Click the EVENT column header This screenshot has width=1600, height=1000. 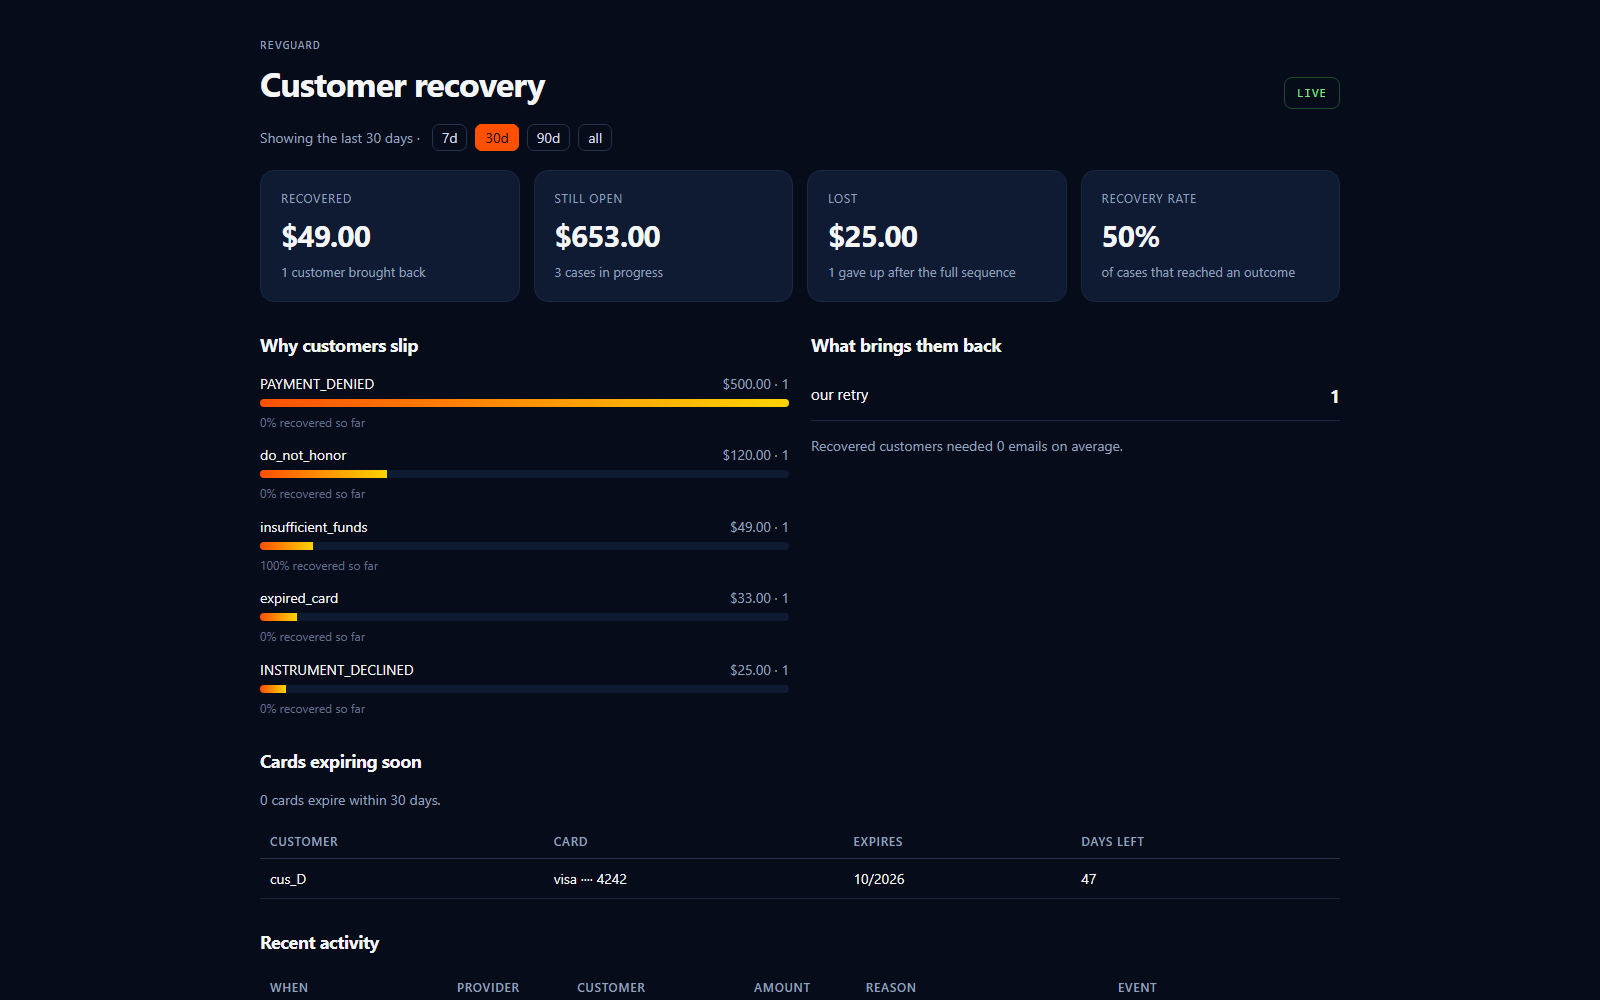tap(1137, 988)
